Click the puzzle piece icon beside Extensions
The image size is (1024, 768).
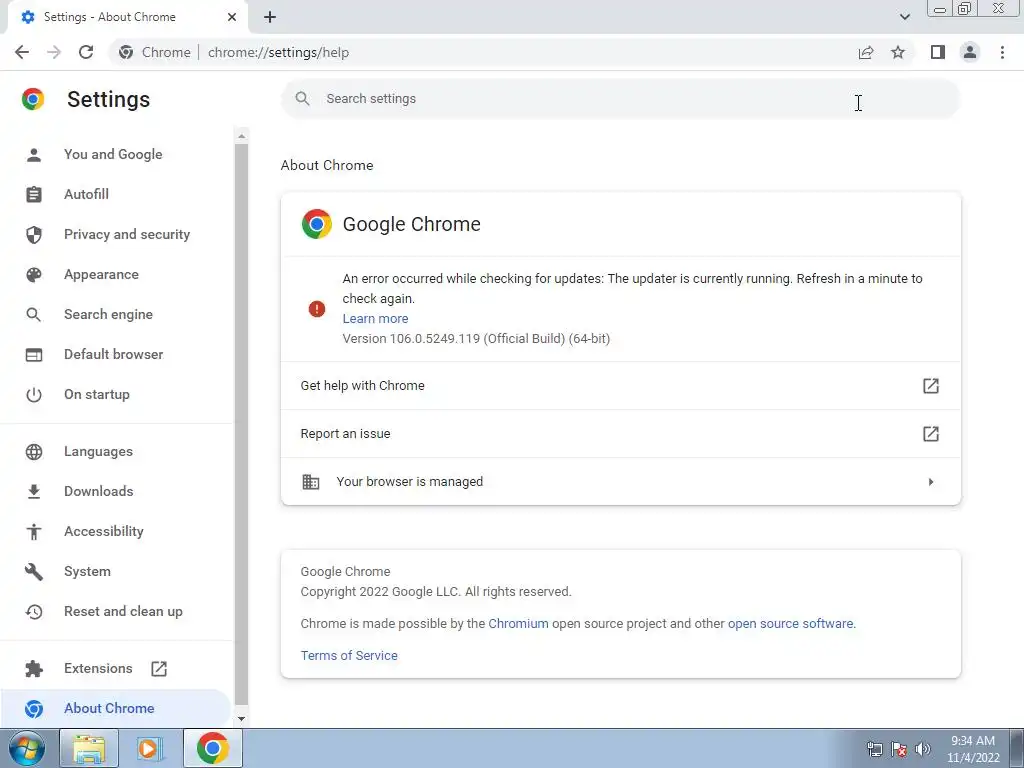tap(34, 669)
